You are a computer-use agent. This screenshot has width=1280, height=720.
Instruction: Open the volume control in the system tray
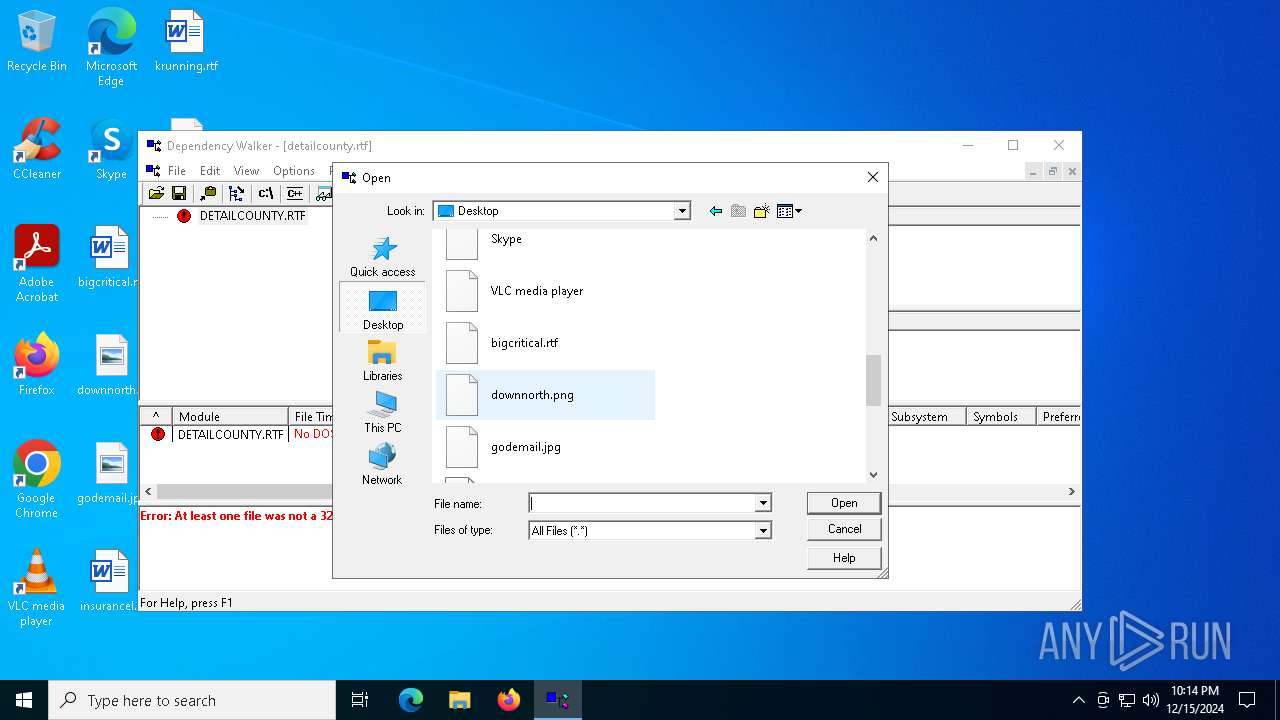point(1150,700)
